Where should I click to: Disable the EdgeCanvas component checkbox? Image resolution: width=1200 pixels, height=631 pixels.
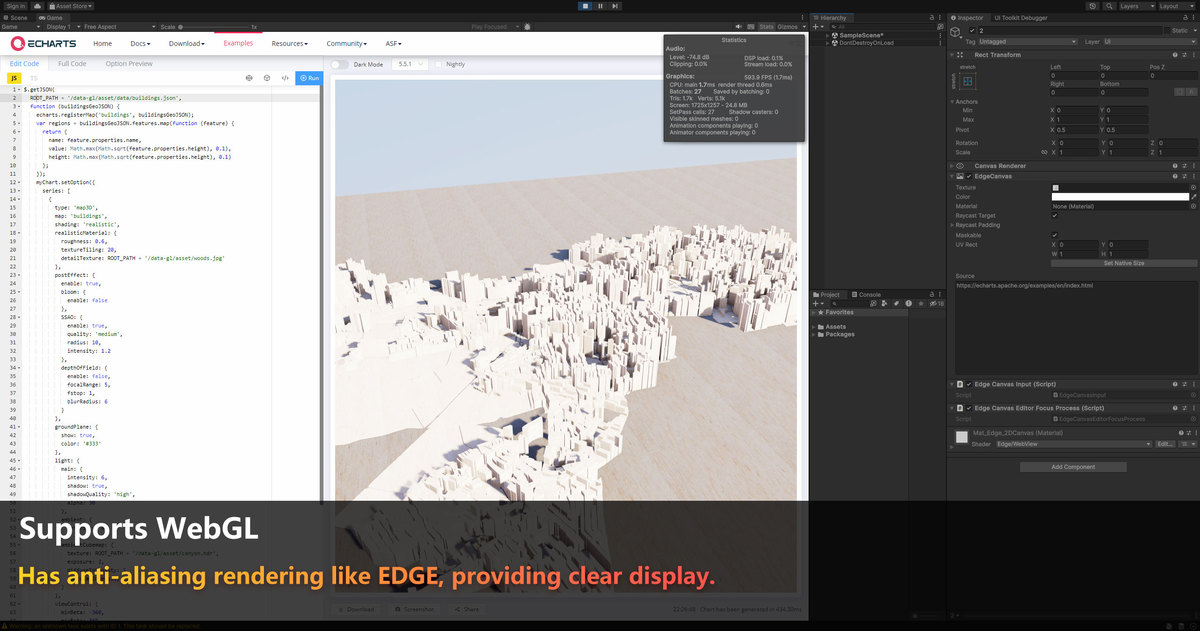click(968, 176)
